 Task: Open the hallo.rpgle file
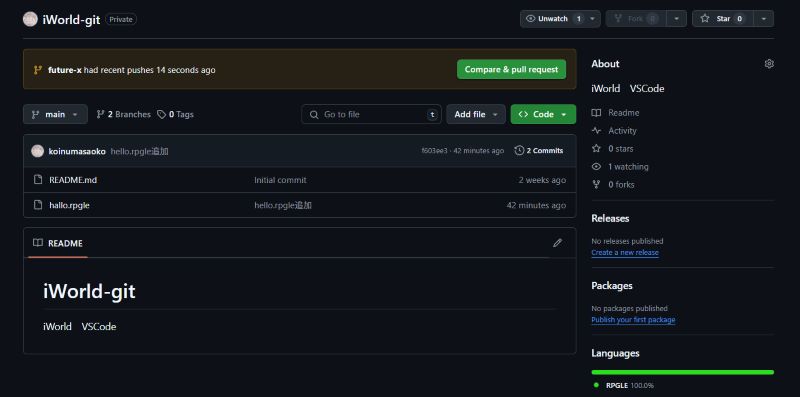(69, 205)
